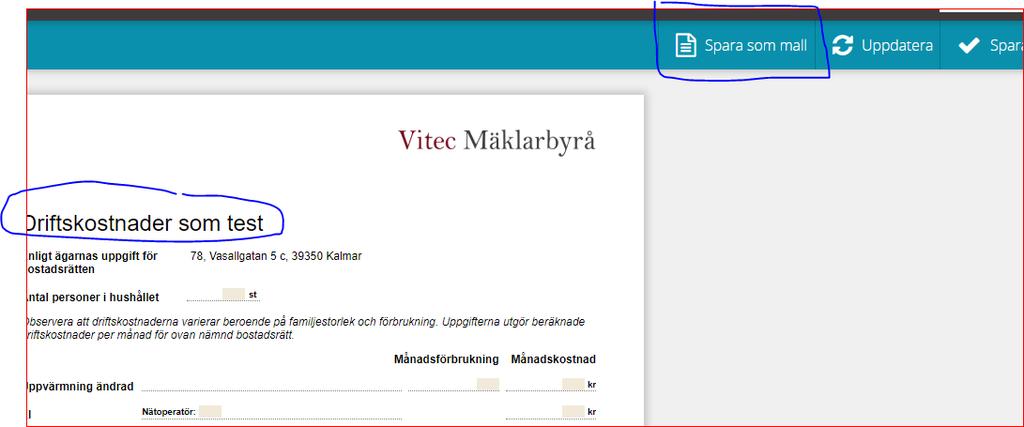Click the Nätoperatör input field
This screenshot has height=427, width=1024.
[x=210, y=411]
